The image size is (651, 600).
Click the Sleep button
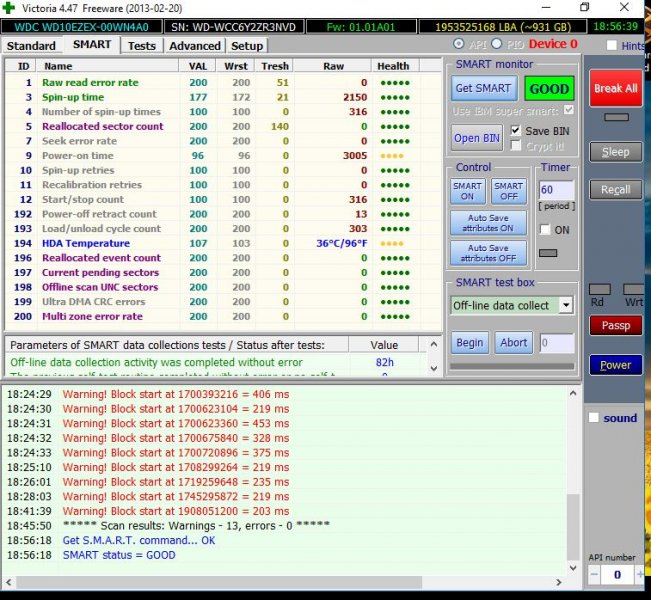tap(615, 152)
